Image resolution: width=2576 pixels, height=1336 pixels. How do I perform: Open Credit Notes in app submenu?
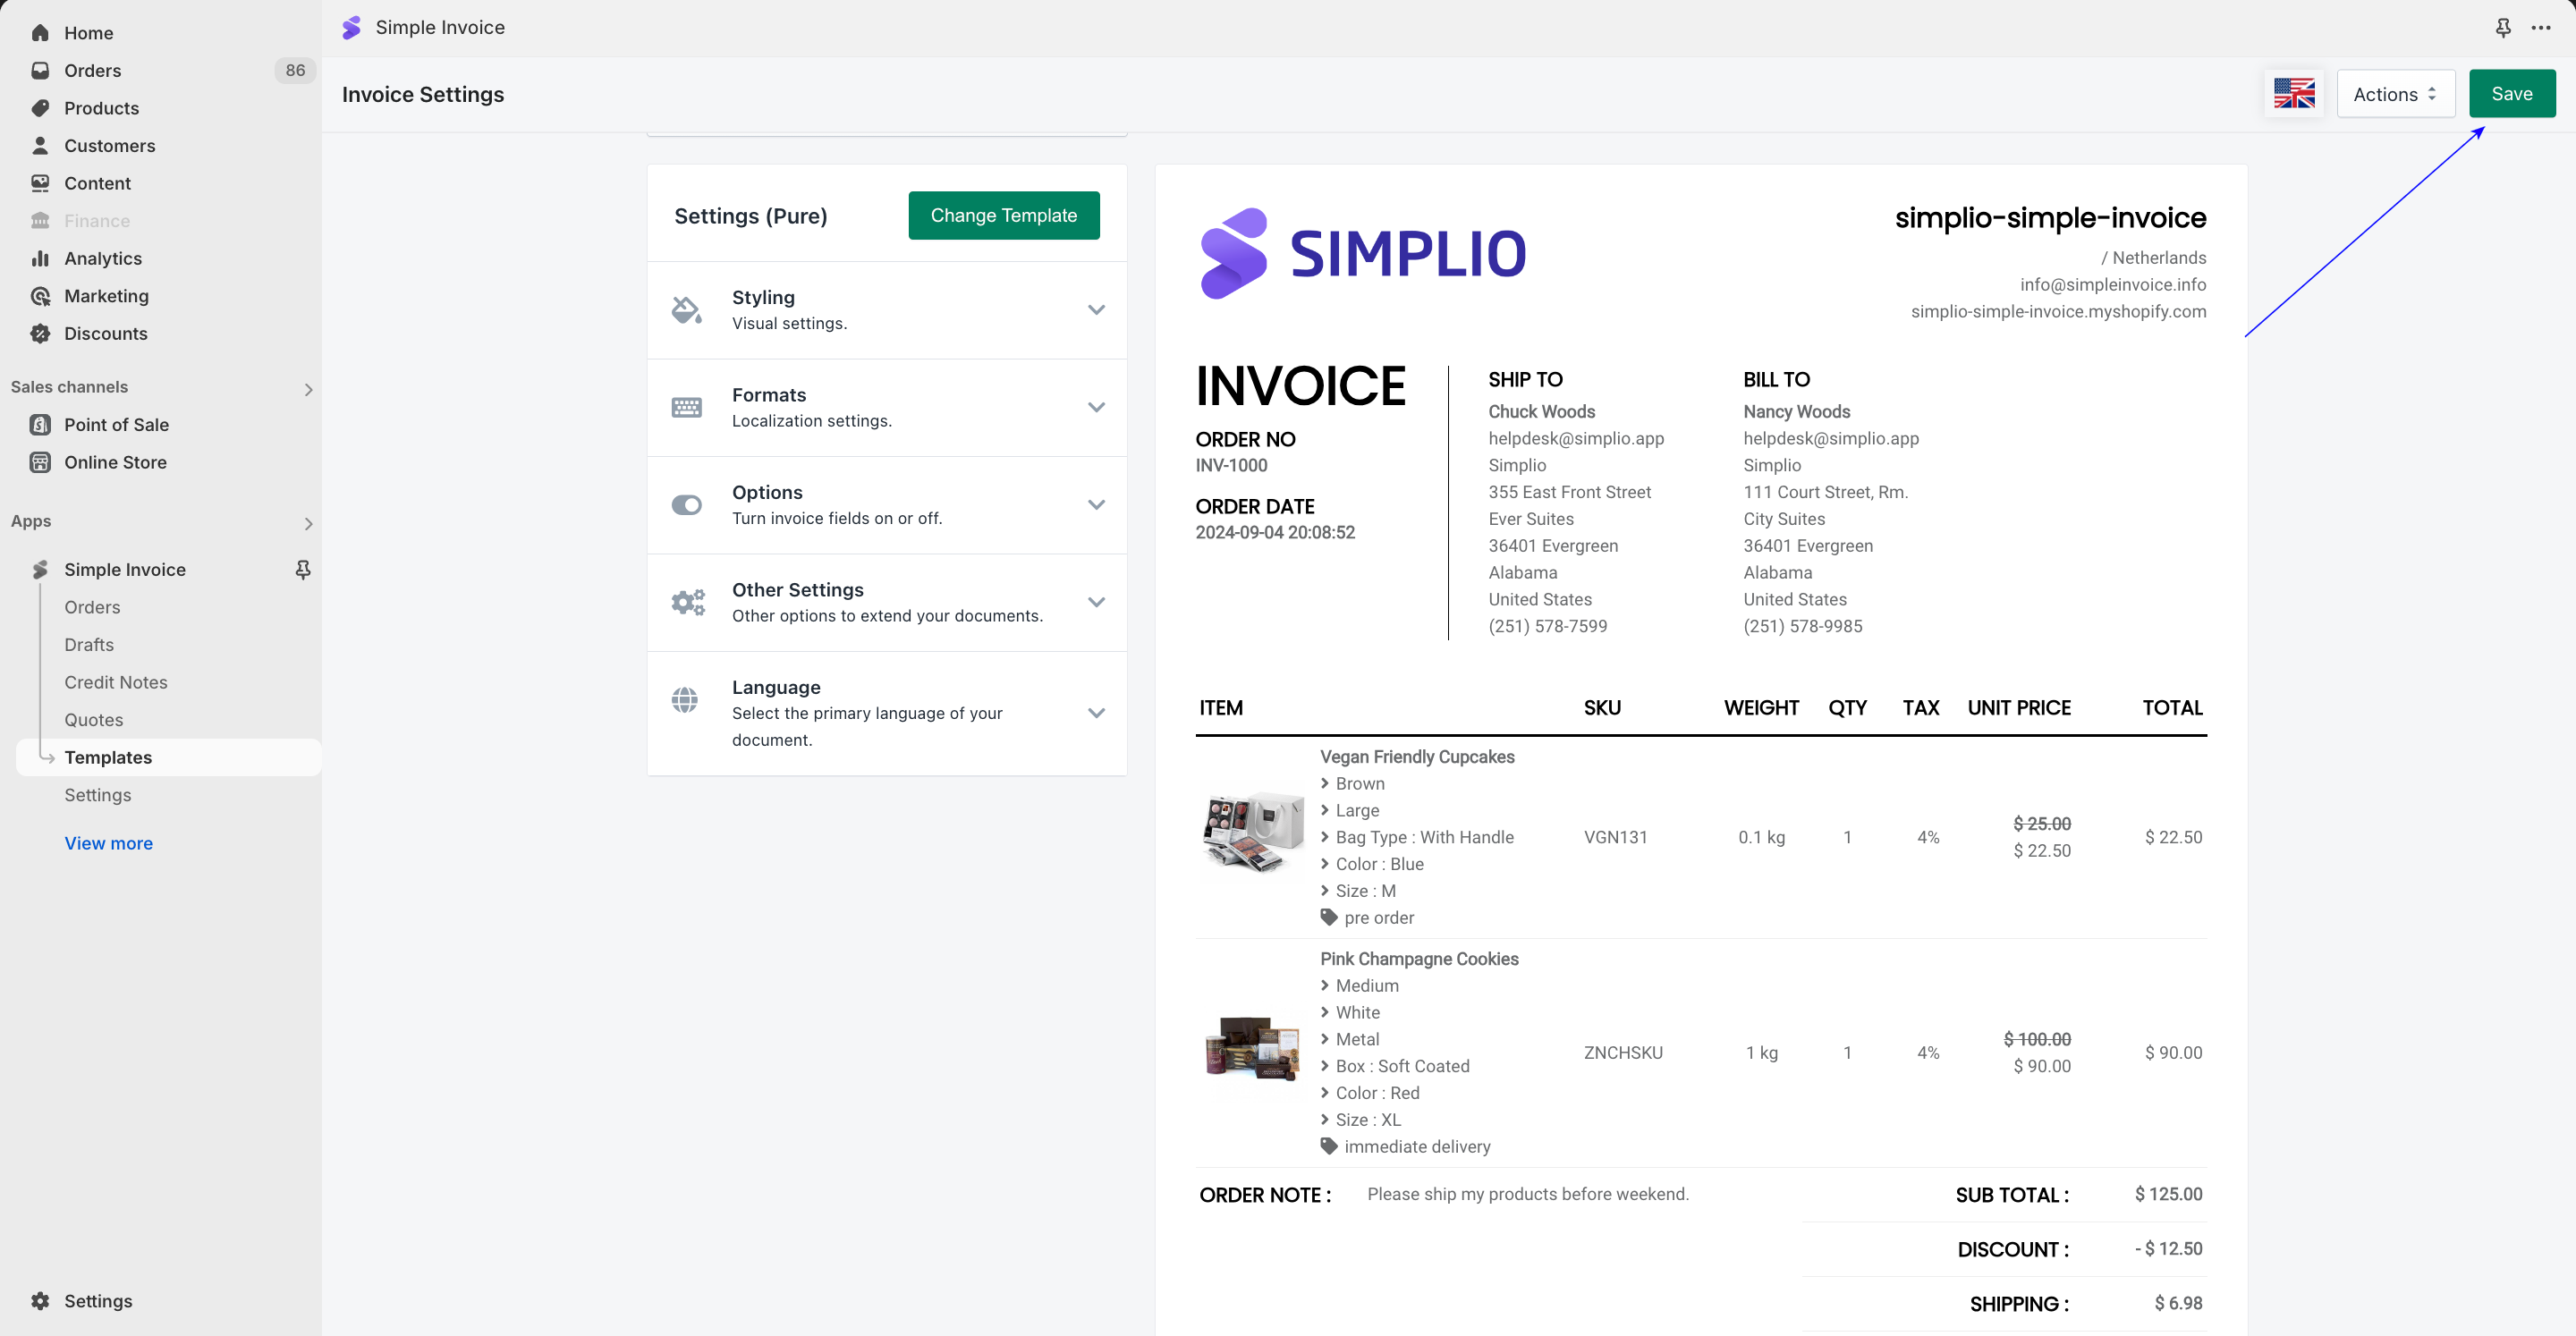coord(115,682)
